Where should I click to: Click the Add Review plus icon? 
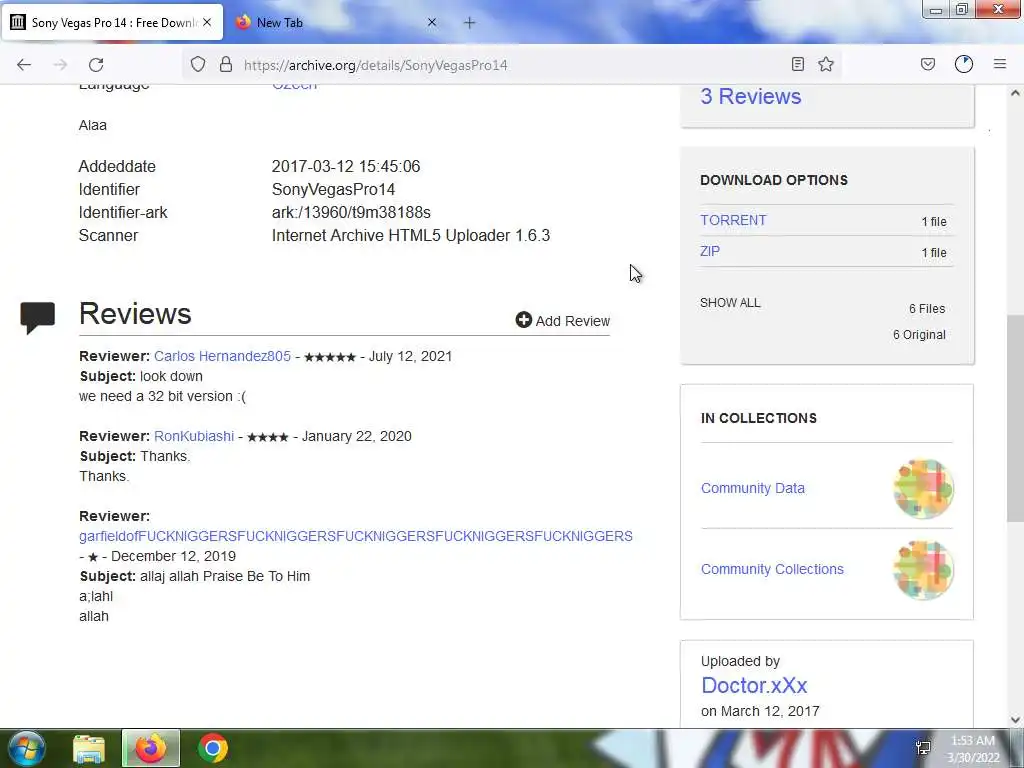click(x=524, y=319)
